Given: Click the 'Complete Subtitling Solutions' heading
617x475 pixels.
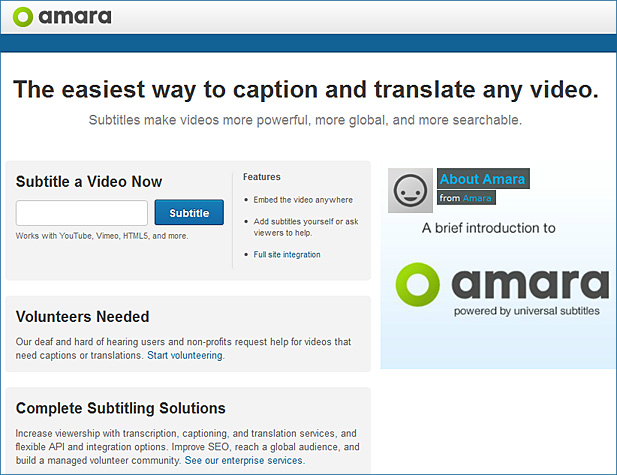Looking at the screenshot, I should tap(121, 408).
